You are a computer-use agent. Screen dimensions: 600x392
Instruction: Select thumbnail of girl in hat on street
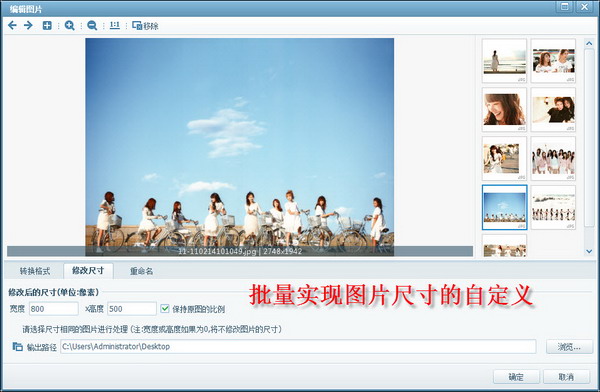point(504,158)
